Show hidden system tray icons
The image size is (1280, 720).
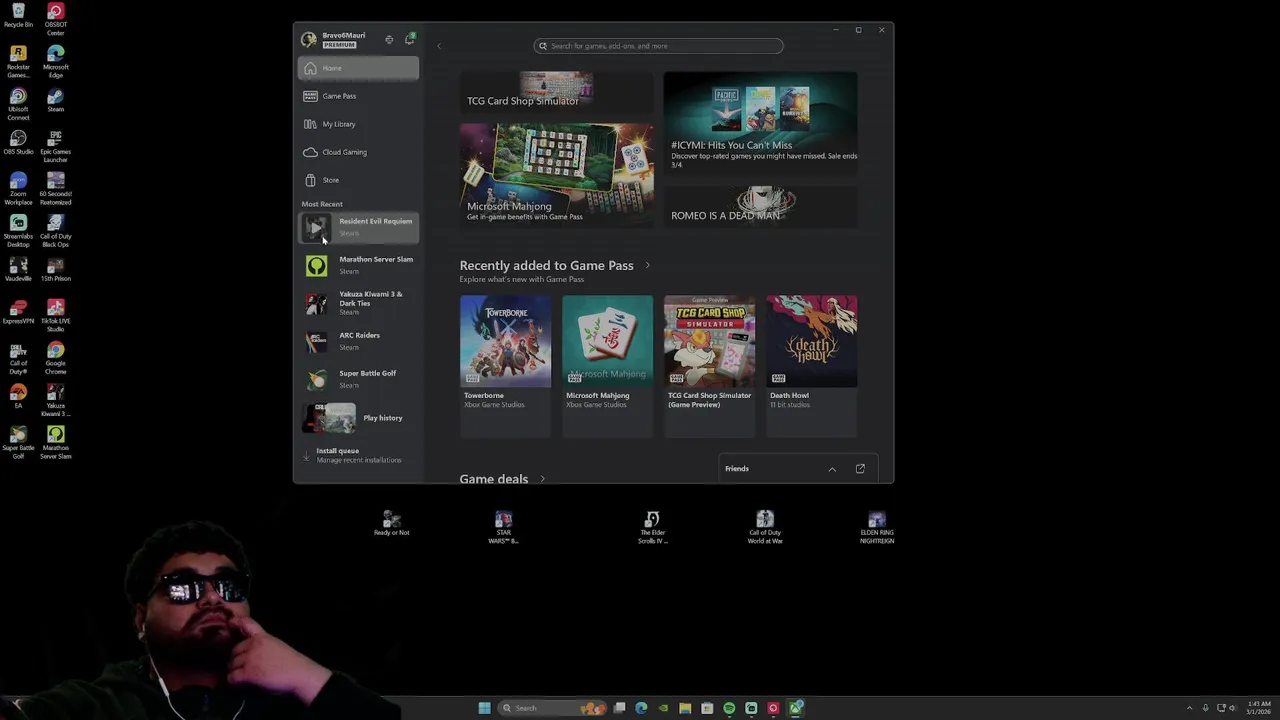click(1189, 708)
